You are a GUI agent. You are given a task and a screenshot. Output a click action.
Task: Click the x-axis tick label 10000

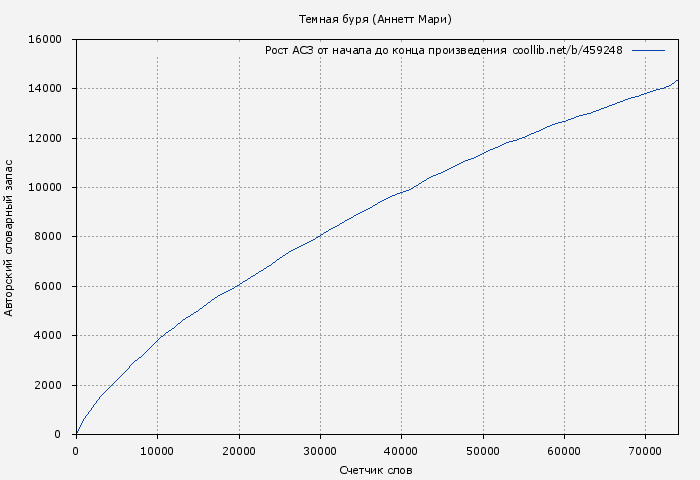point(157,451)
